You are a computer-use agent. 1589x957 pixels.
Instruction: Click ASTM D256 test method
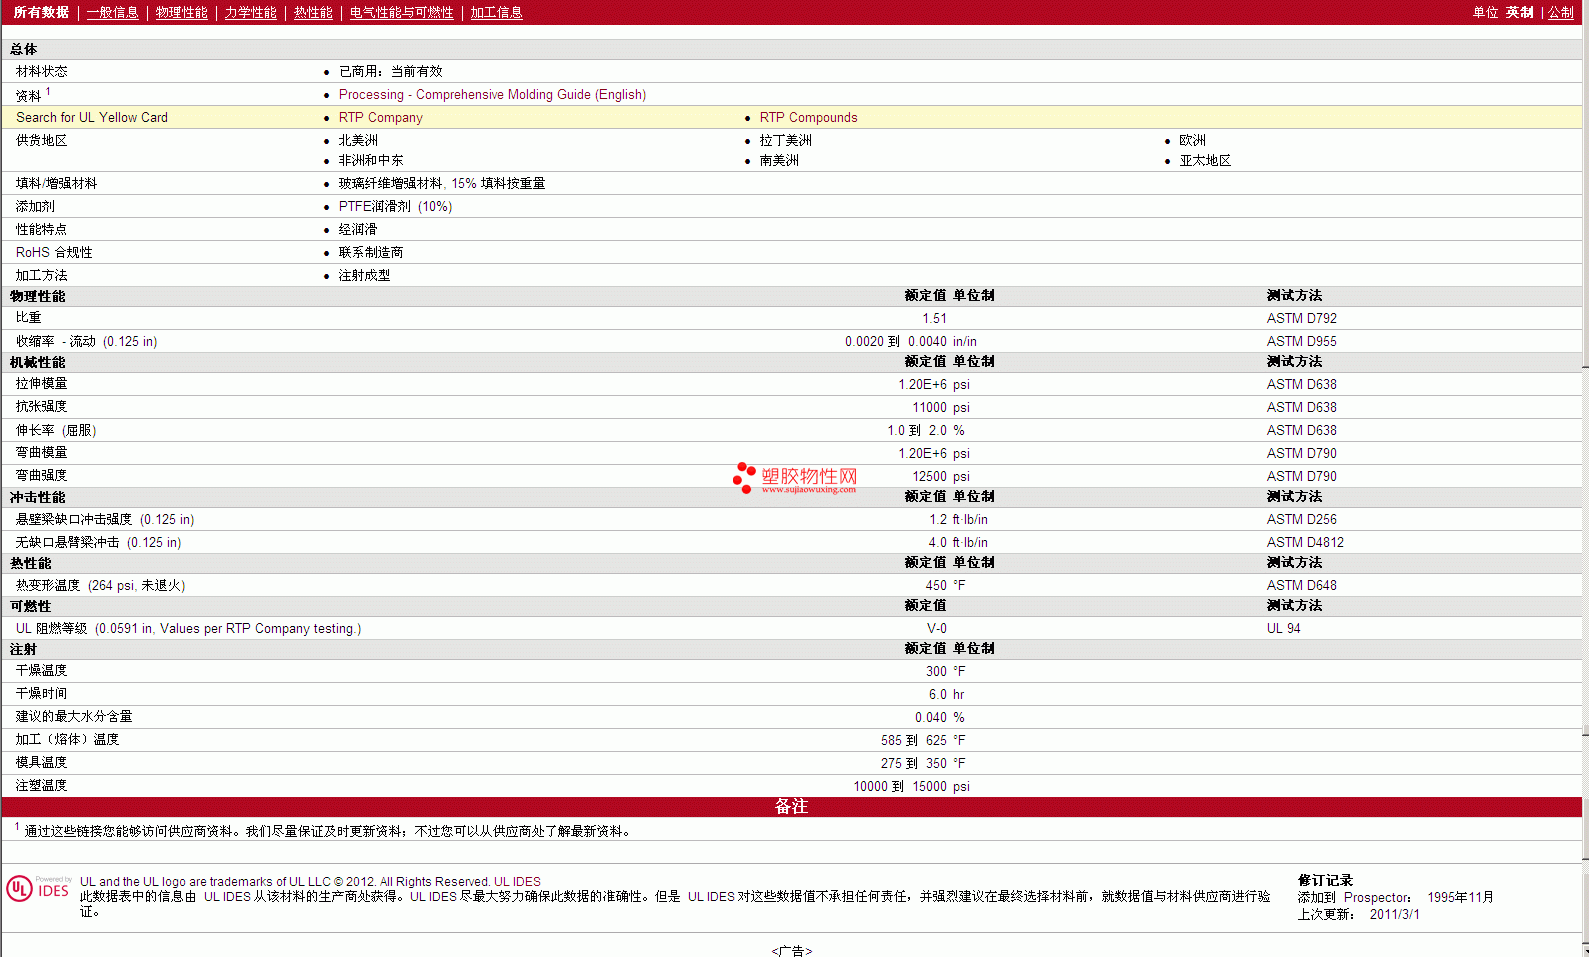coord(1302,519)
